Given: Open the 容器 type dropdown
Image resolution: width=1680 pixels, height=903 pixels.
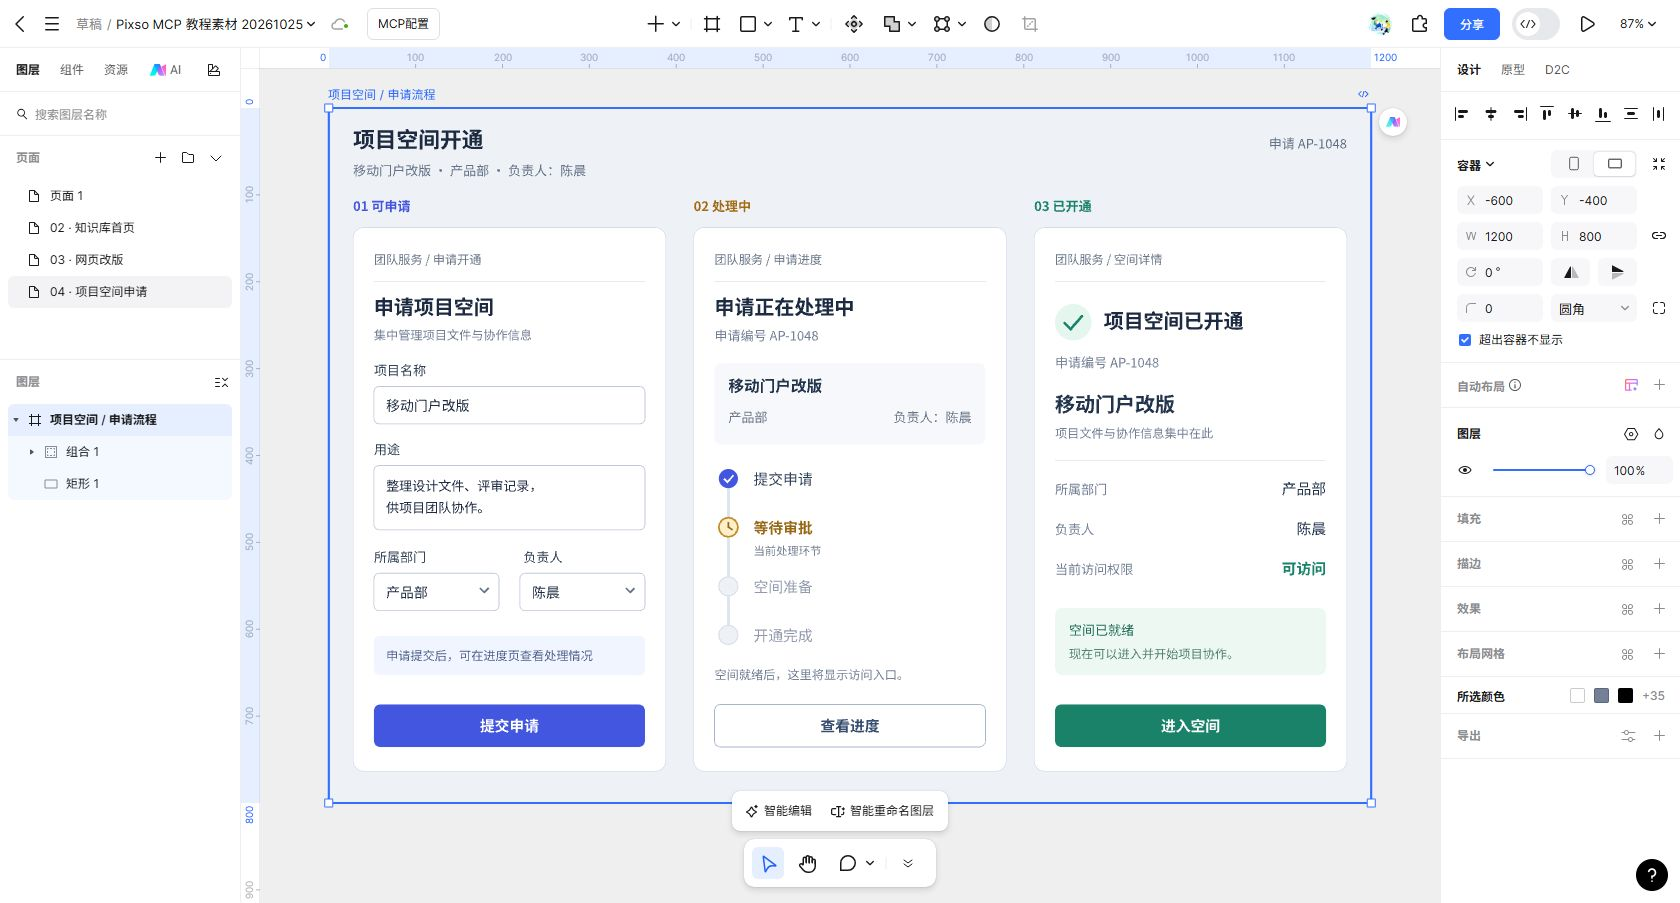Looking at the screenshot, I should (x=1476, y=165).
